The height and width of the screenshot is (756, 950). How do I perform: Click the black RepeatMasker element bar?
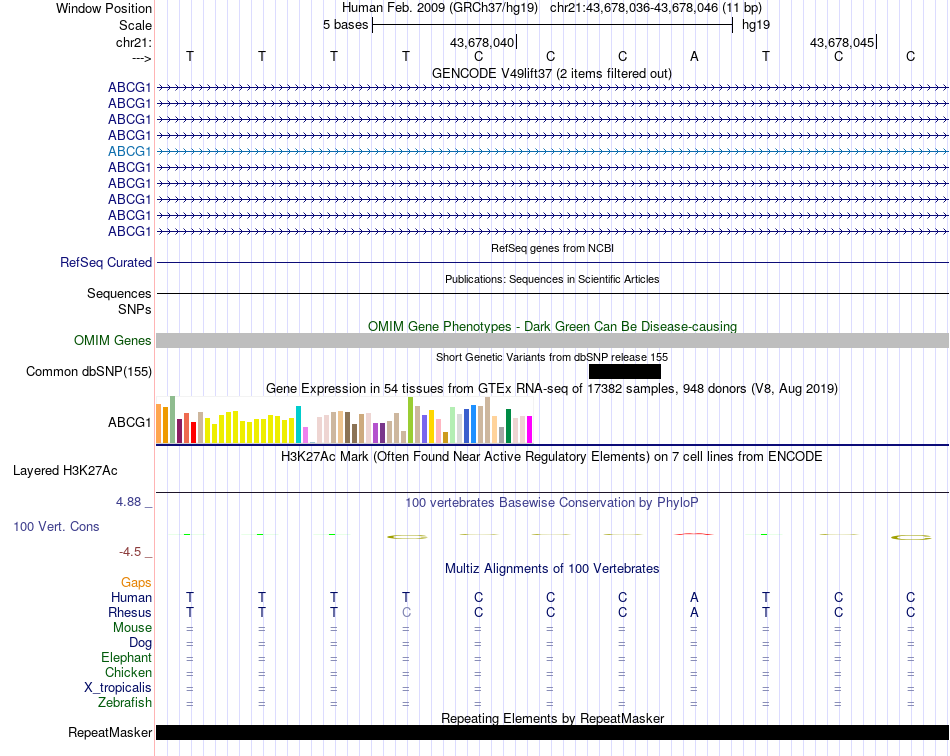pyautogui.click(x=553, y=732)
